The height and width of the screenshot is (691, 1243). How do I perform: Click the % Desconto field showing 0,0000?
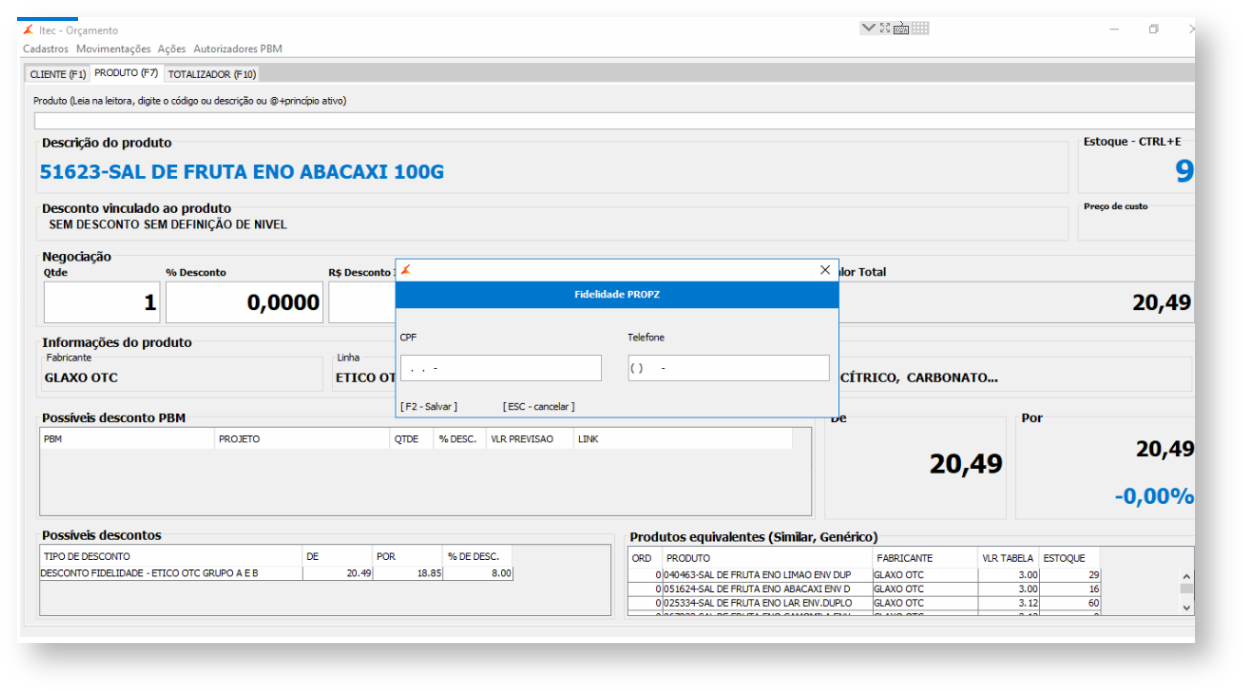[x=245, y=302]
